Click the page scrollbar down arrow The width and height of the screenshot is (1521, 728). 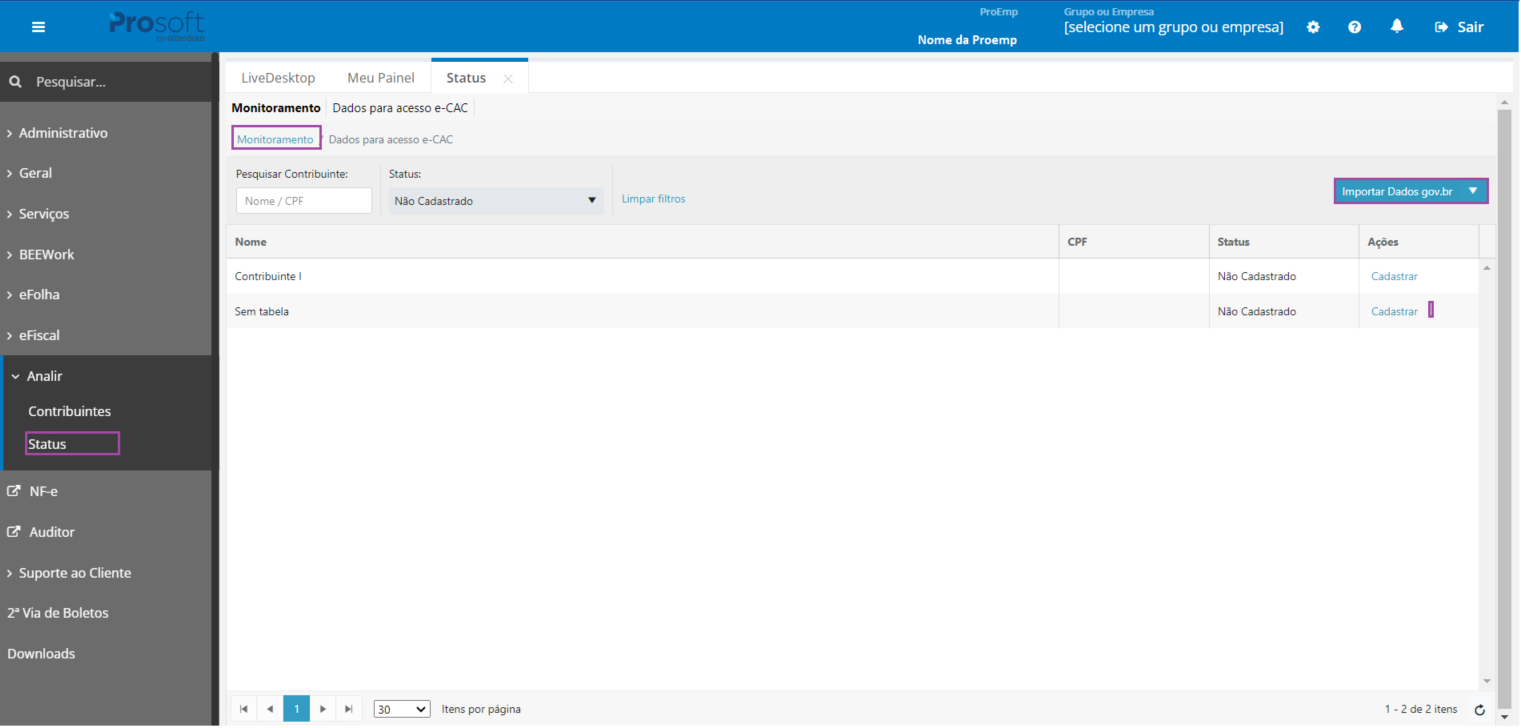tap(1504, 717)
